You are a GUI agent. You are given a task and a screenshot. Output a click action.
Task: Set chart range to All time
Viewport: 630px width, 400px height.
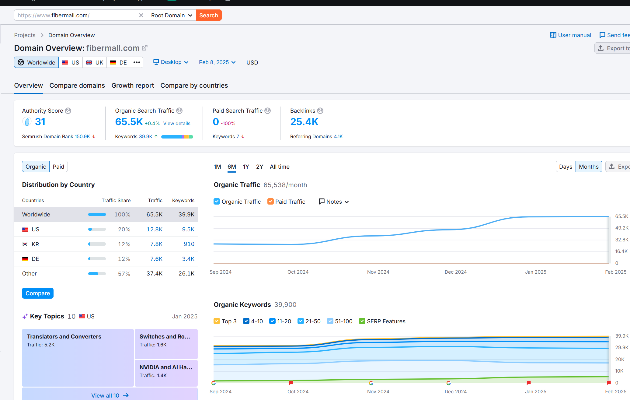(279, 167)
